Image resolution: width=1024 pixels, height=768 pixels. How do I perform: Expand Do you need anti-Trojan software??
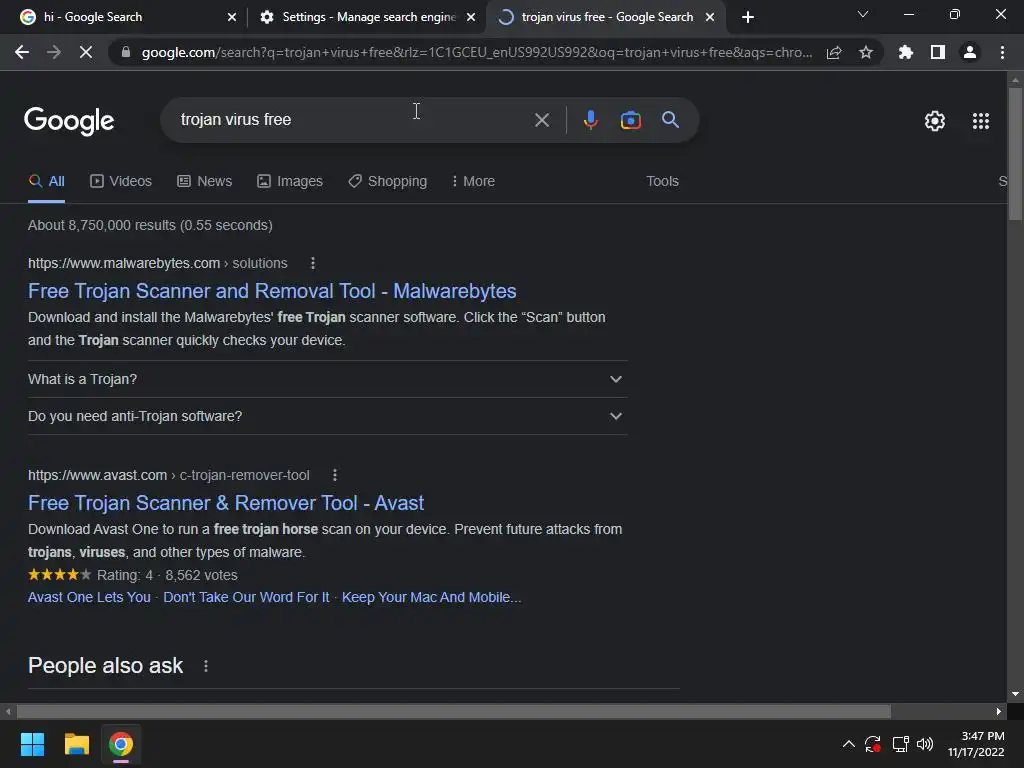pos(327,416)
